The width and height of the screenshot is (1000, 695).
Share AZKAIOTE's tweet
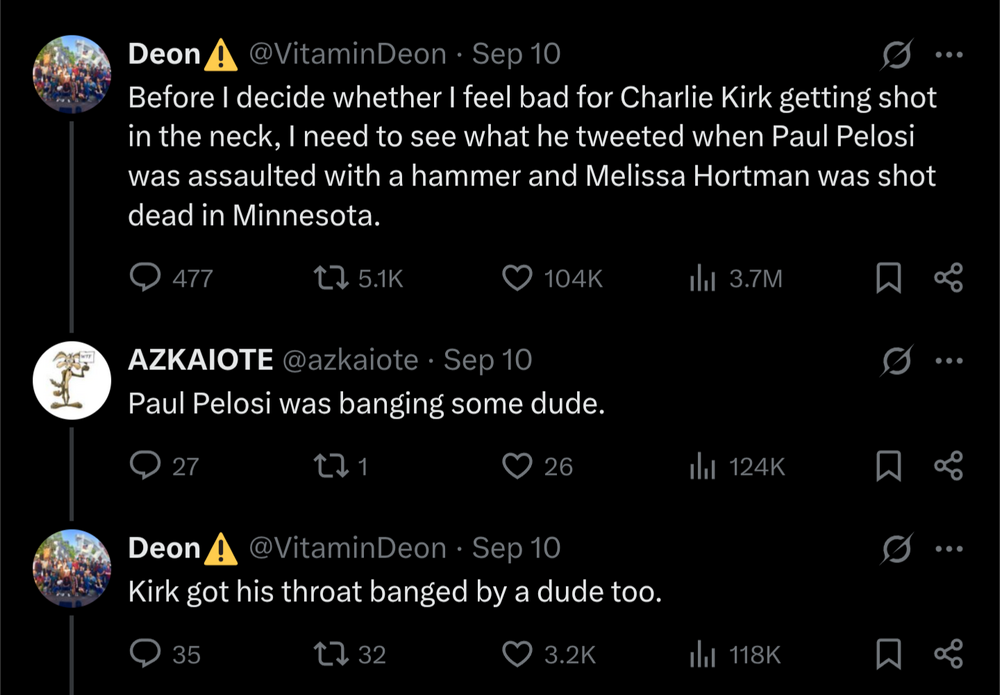(948, 465)
